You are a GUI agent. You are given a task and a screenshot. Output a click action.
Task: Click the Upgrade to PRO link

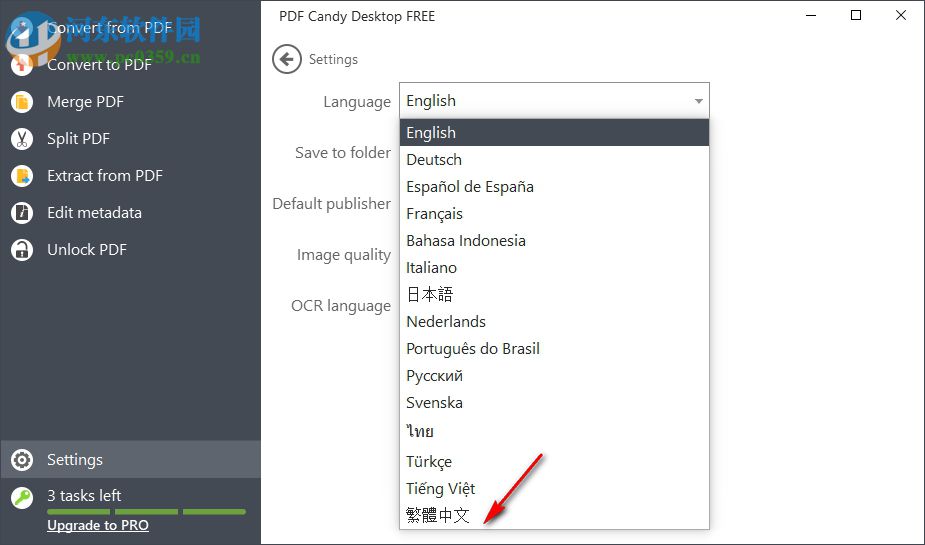coord(98,526)
